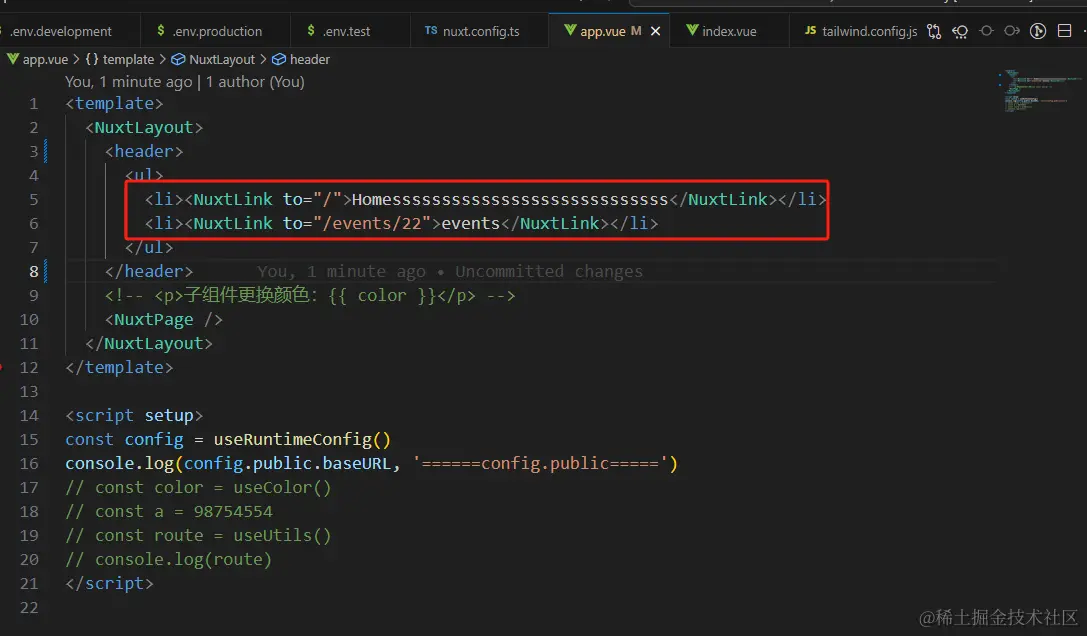Click line number 16 in the gutter

pyautogui.click(x=29, y=463)
